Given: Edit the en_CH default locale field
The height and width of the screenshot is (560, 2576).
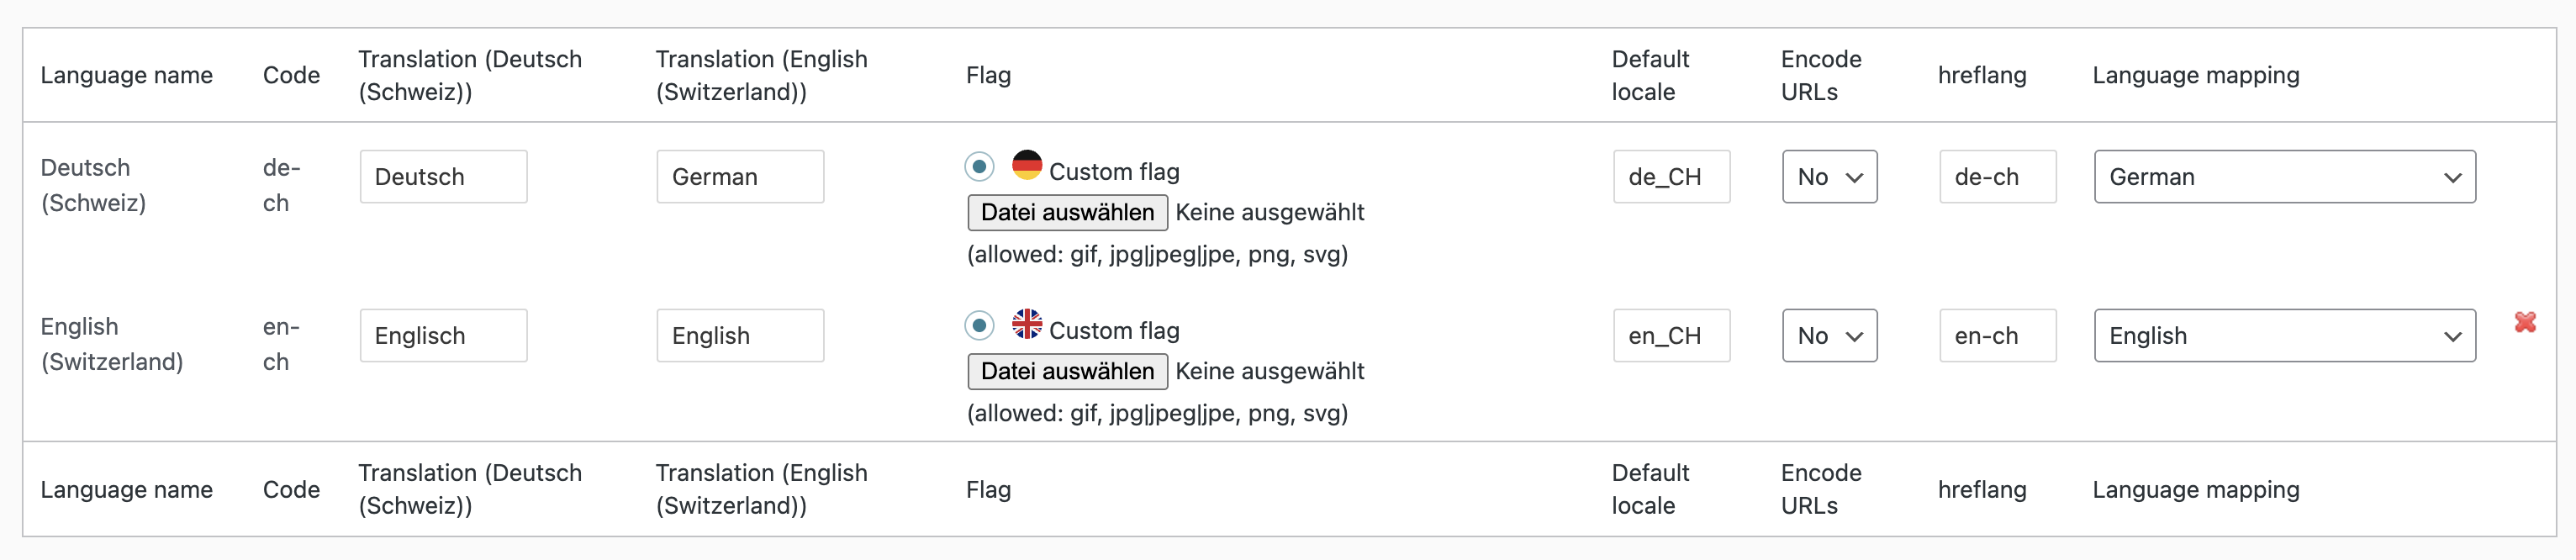Looking at the screenshot, I should click(1671, 336).
